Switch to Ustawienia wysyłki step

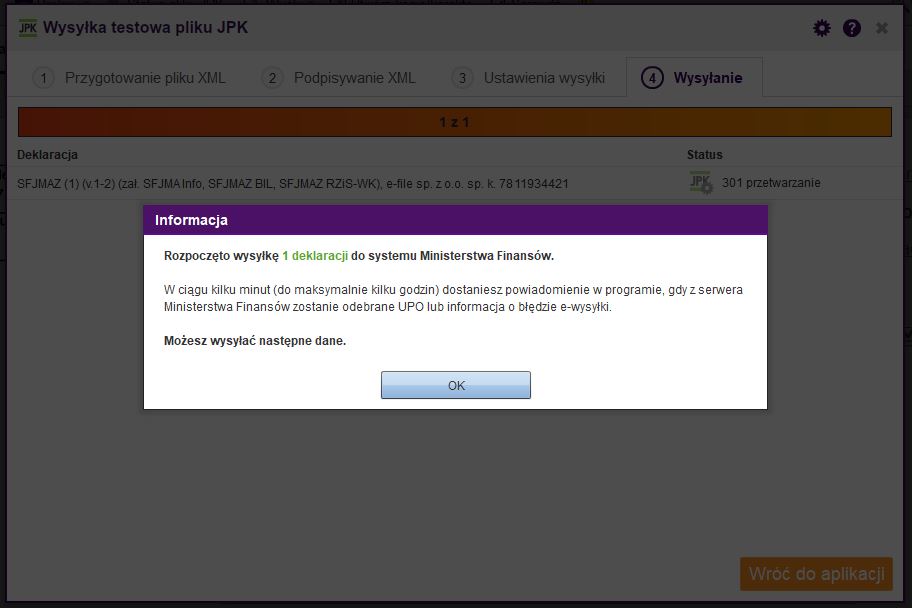click(x=529, y=77)
